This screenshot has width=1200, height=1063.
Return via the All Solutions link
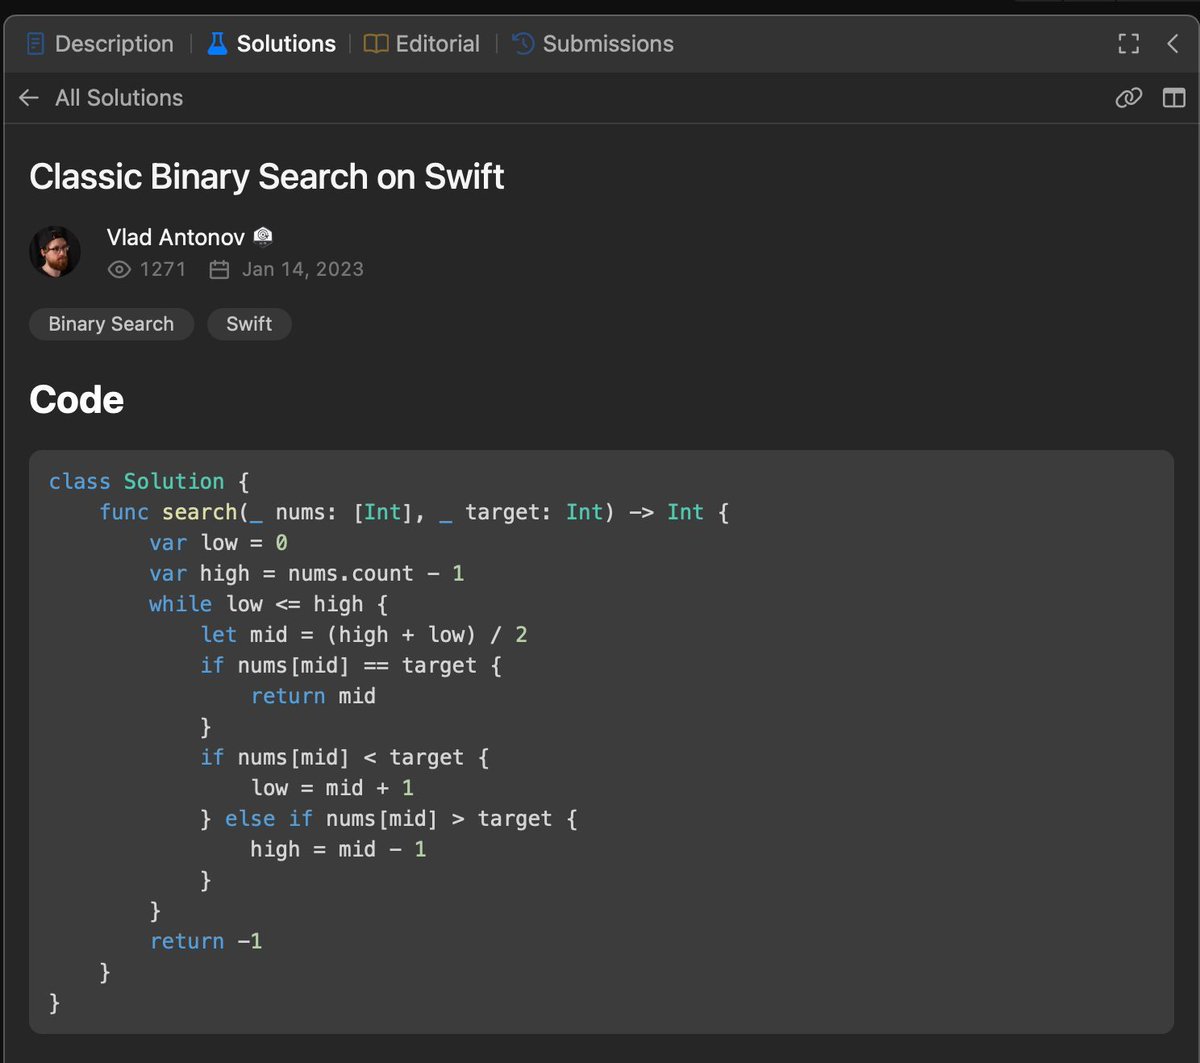[119, 97]
